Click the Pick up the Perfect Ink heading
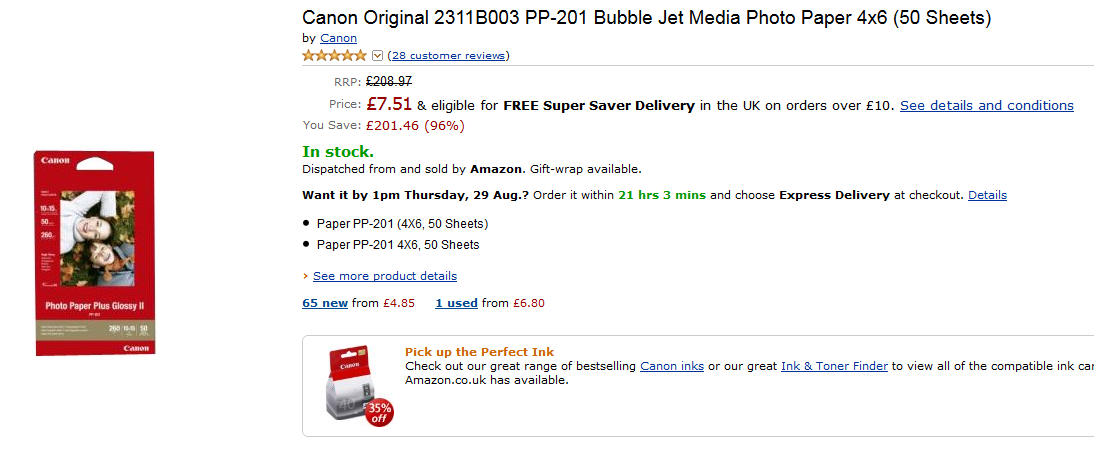1094x455 pixels. (479, 352)
